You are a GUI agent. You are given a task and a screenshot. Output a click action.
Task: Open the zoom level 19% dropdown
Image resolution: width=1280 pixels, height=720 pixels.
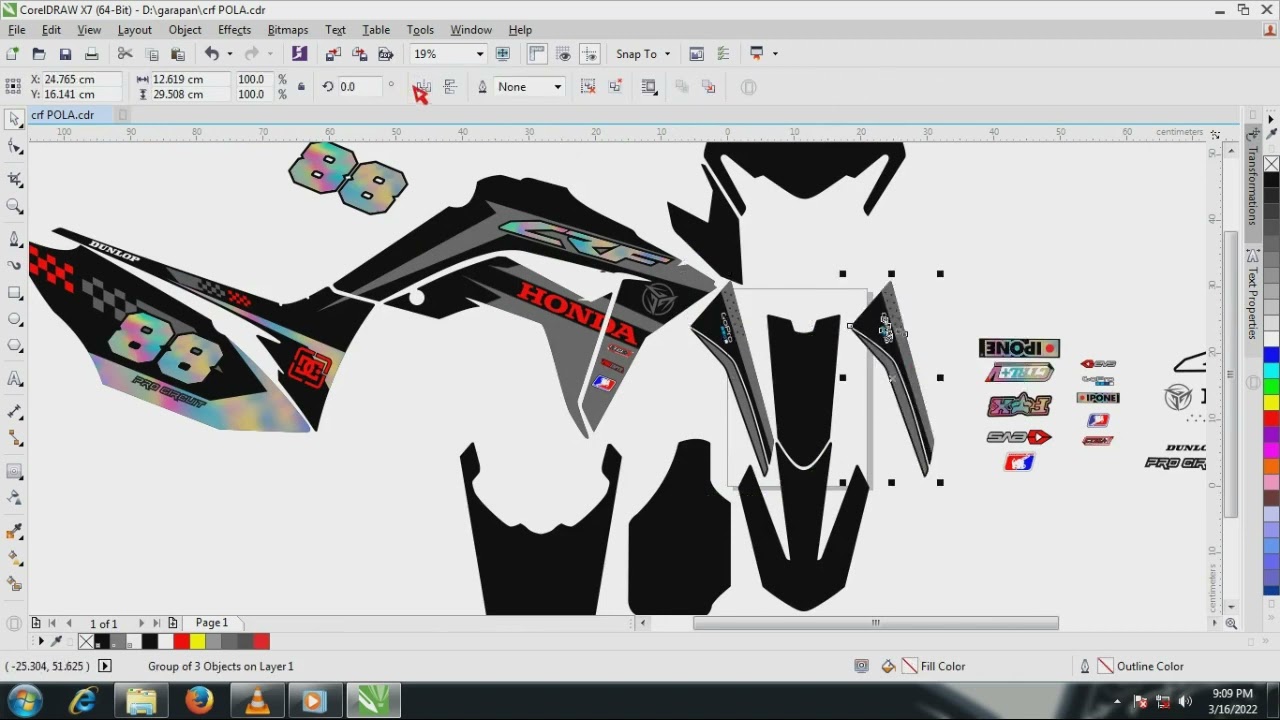point(480,54)
